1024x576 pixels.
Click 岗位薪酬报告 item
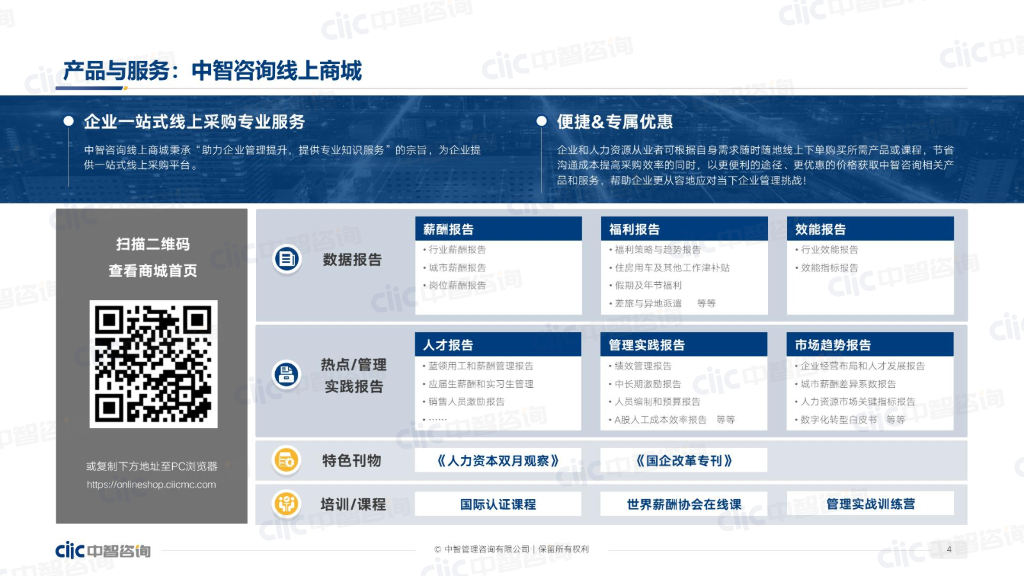point(457,285)
